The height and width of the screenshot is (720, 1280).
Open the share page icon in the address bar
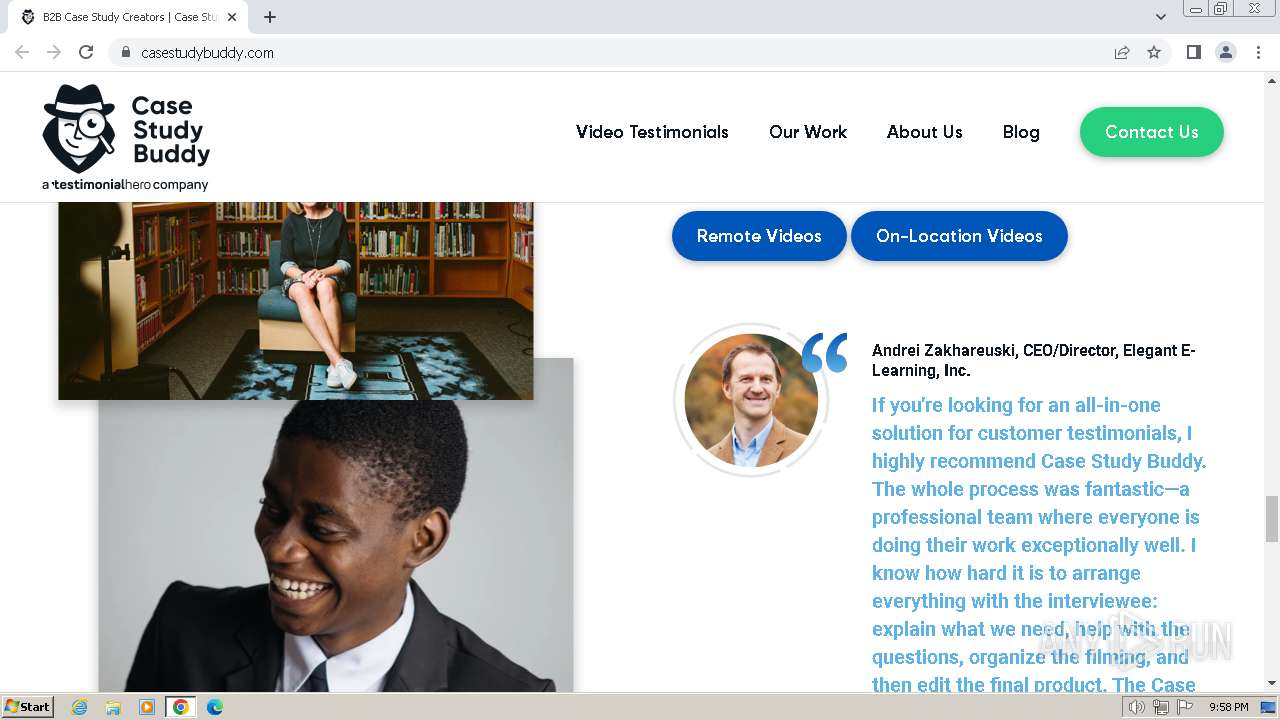point(1122,52)
